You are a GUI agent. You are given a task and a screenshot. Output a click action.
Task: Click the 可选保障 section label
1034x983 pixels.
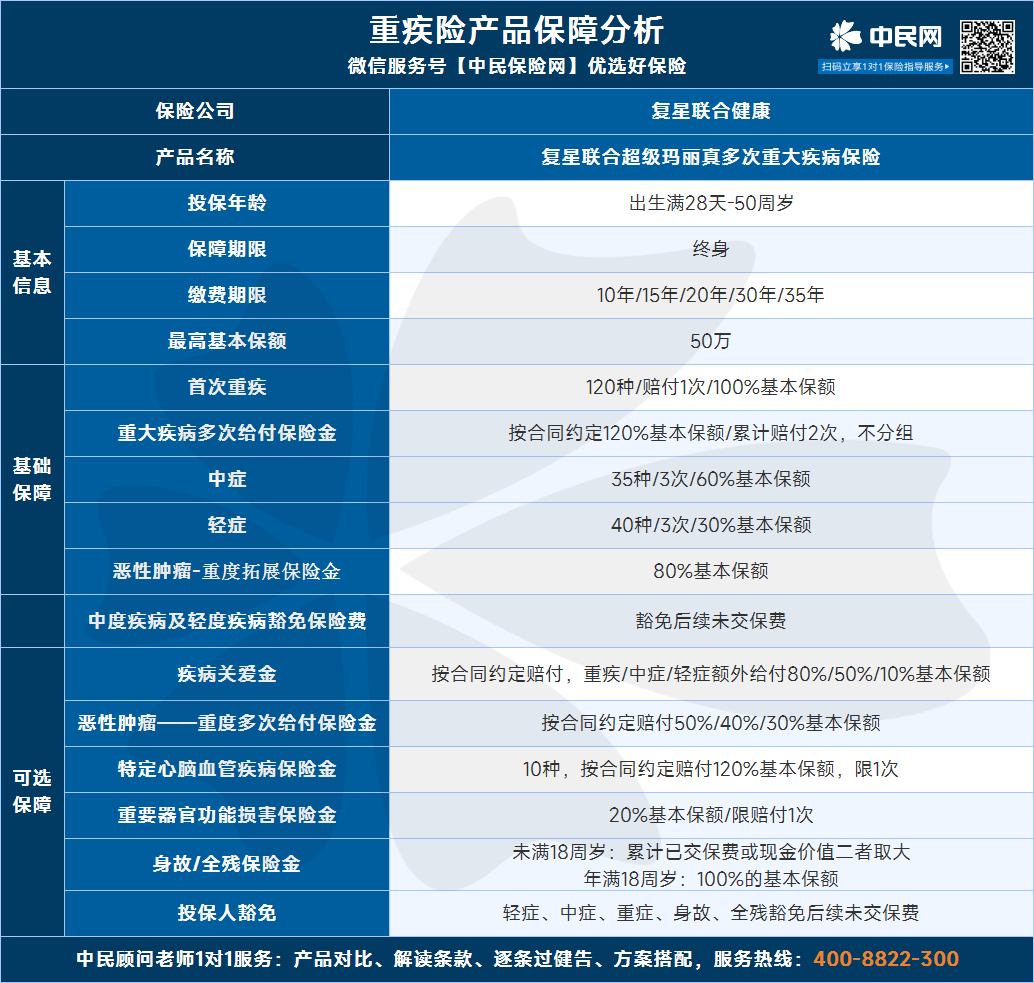point(32,791)
